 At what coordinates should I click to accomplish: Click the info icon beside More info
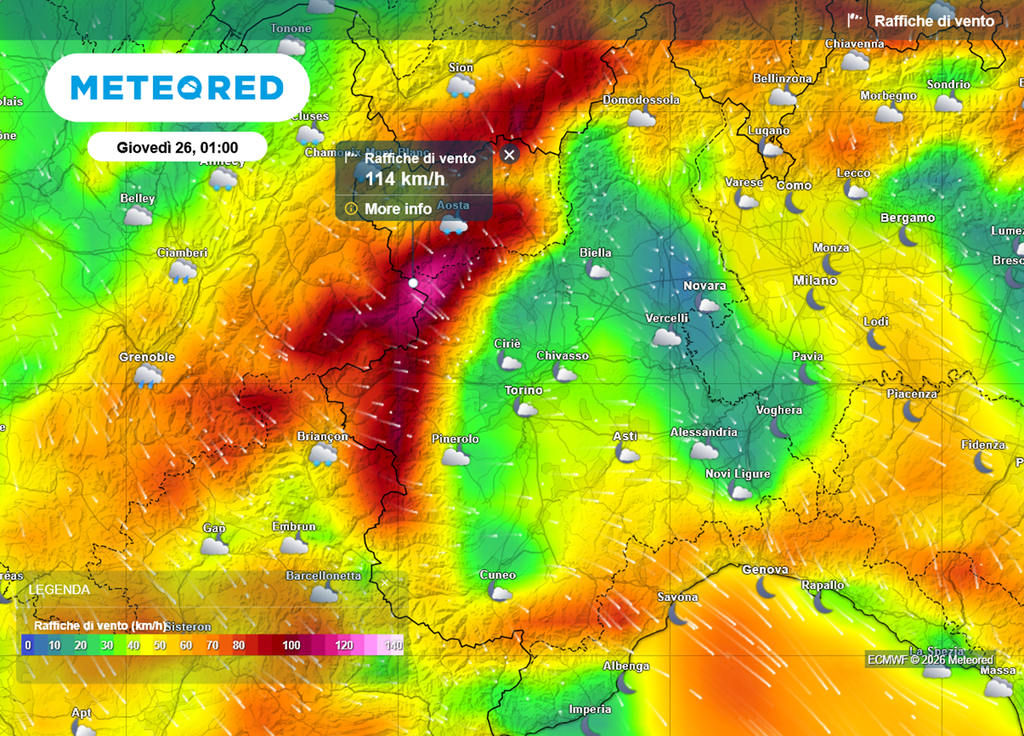click(x=351, y=209)
